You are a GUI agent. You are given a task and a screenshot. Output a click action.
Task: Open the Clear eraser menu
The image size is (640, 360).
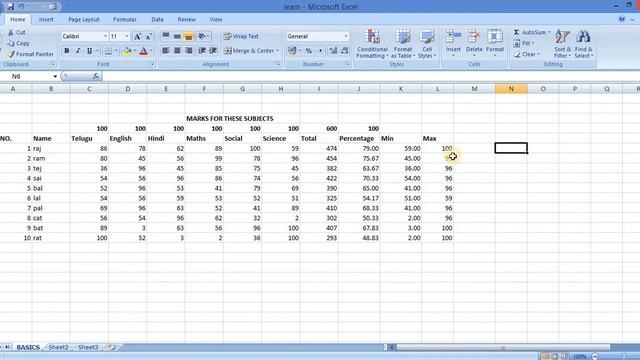click(527, 54)
